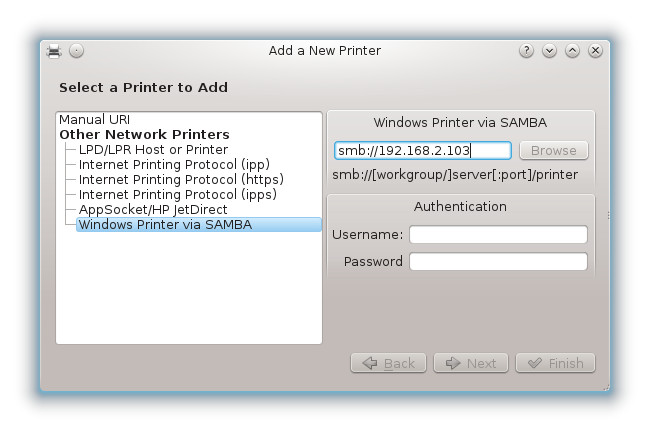Click the Select a Printer to Add heading
This screenshot has width=650, height=431.
143,87
